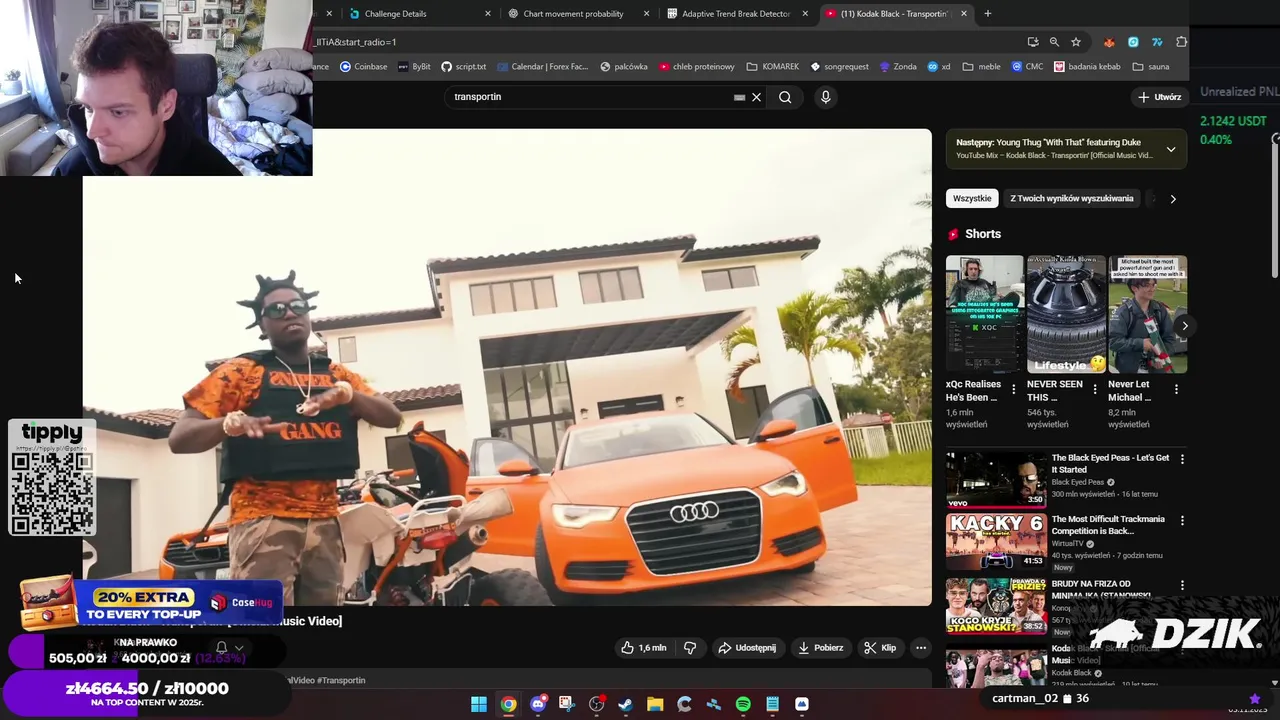1280x720 pixels.
Task: Clear the search text with the X icon
Action: point(757,97)
